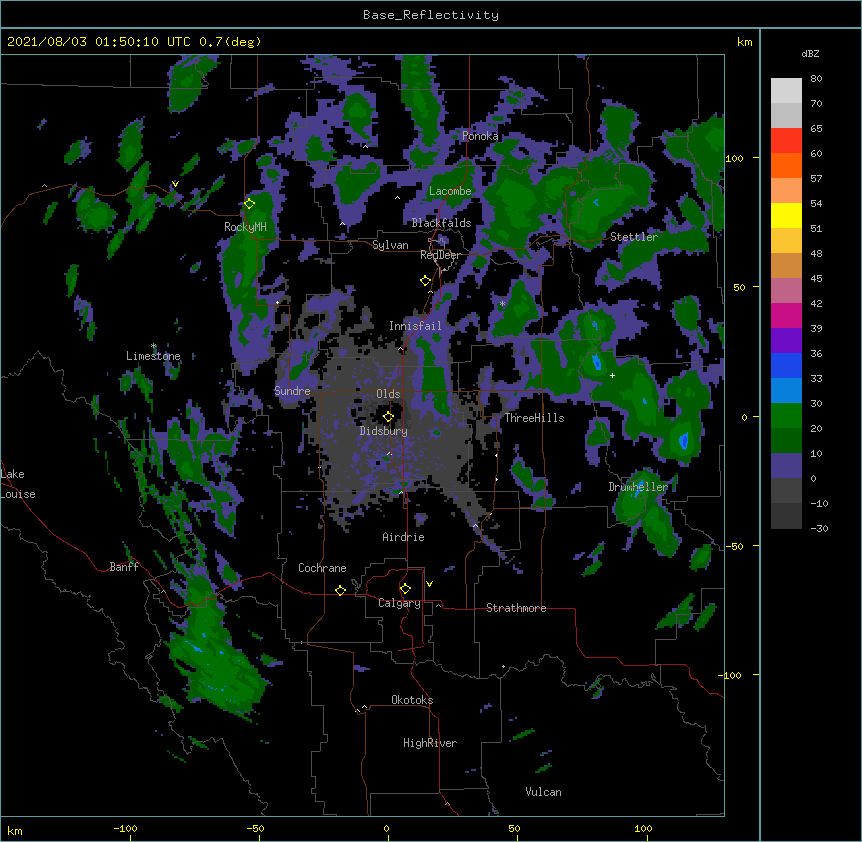Select the Lacombe city label
The height and width of the screenshot is (842, 862).
[x=450, y=191]
